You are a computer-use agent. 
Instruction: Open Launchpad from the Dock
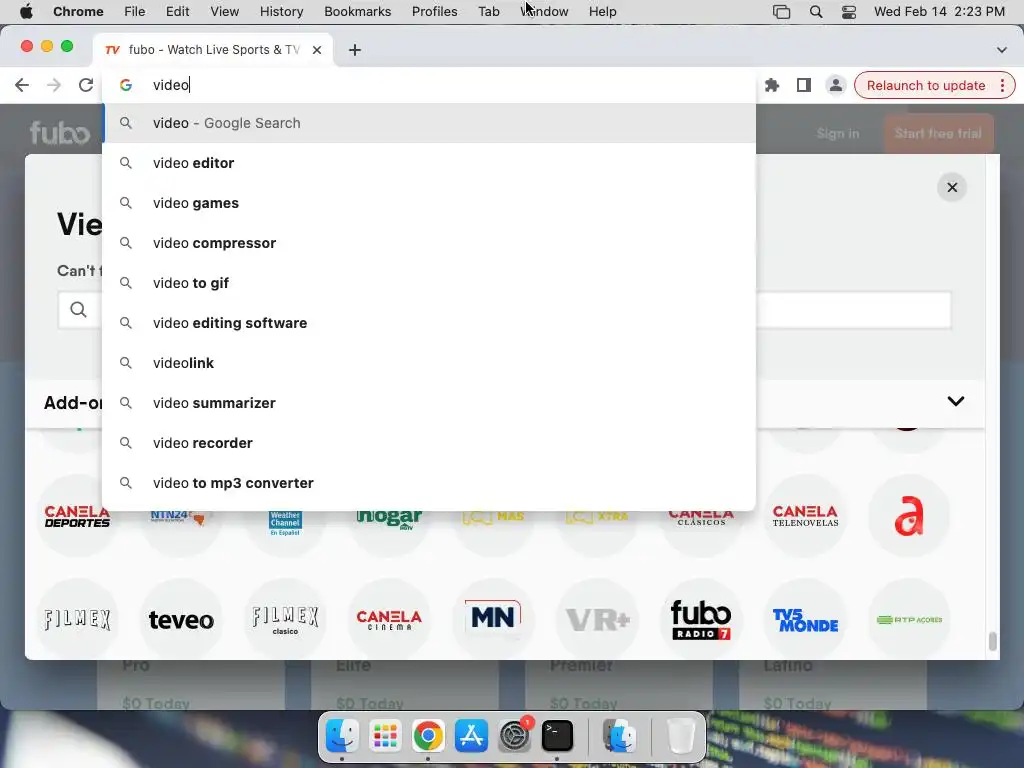pyautogui.click(x=385, y=736)
